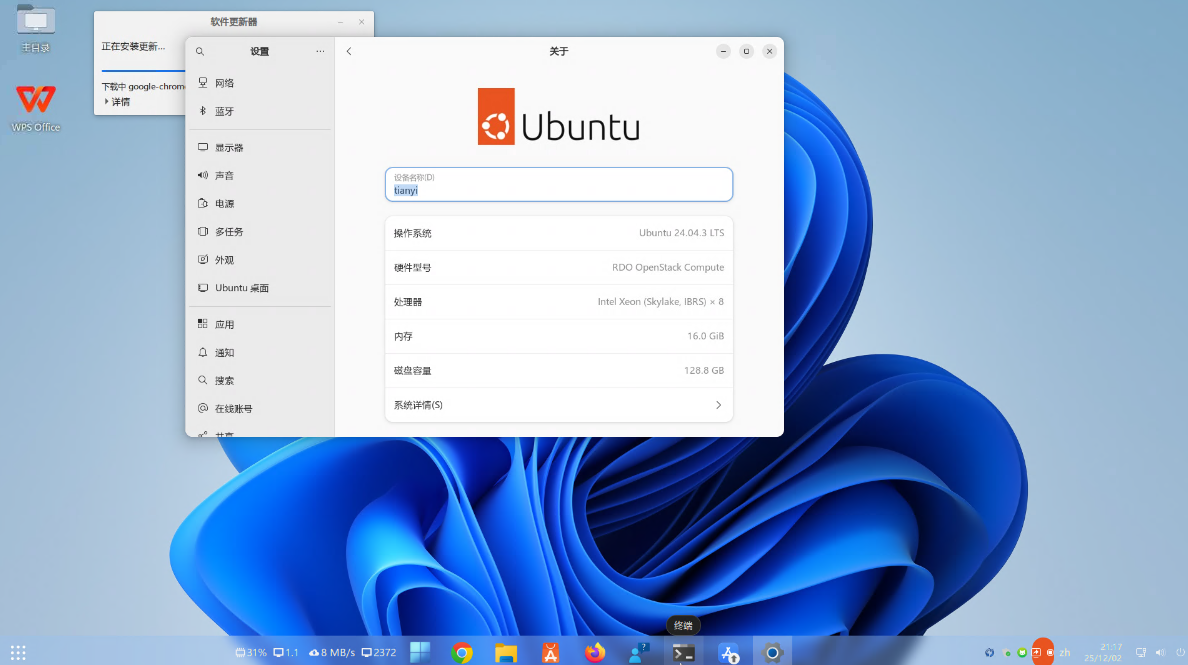Image resolution: width=1188 pixels, height=665 pixels.
Task: Launch Google Chrome from the taskbar
Action: (x=462, y=653)
